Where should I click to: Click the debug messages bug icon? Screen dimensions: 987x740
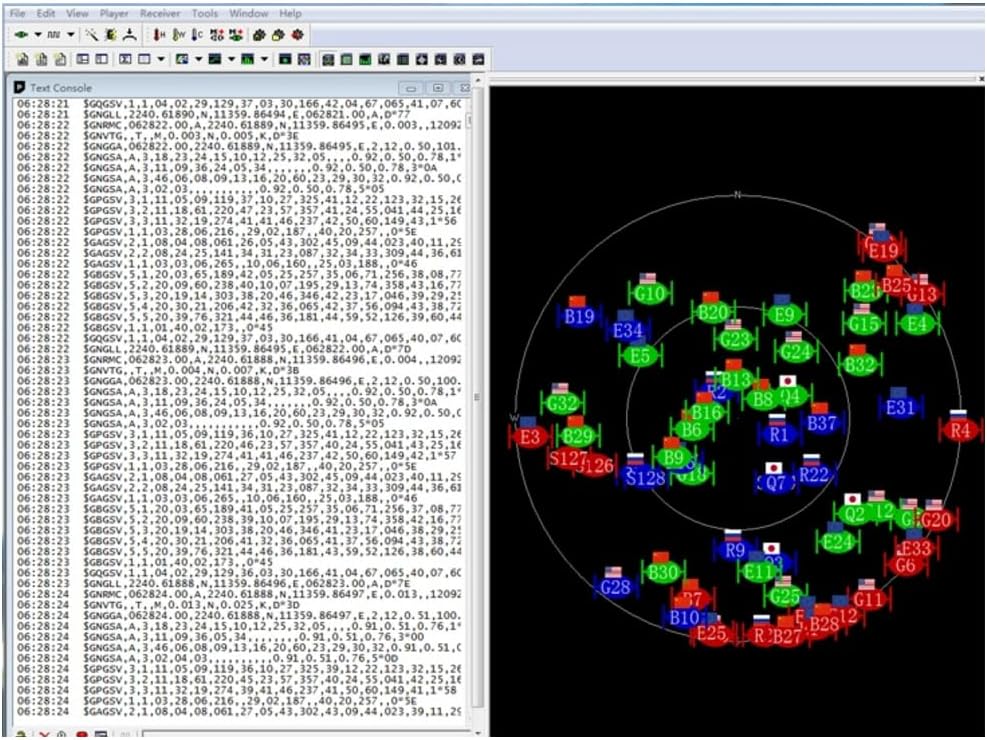(x=111, y=35)
